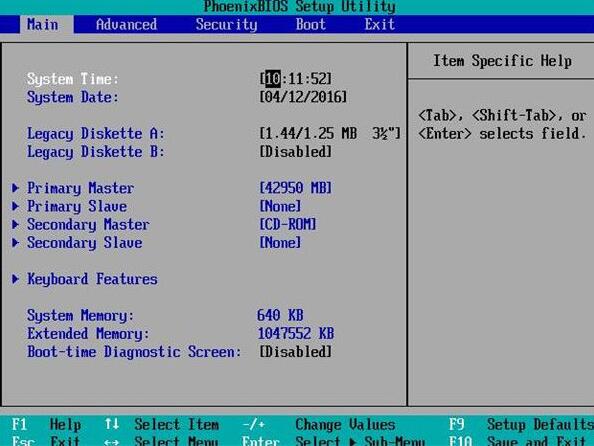594x446 pixels.
Task: Click the System Memory 640 KB value
Action: click(x=280, y=315)
